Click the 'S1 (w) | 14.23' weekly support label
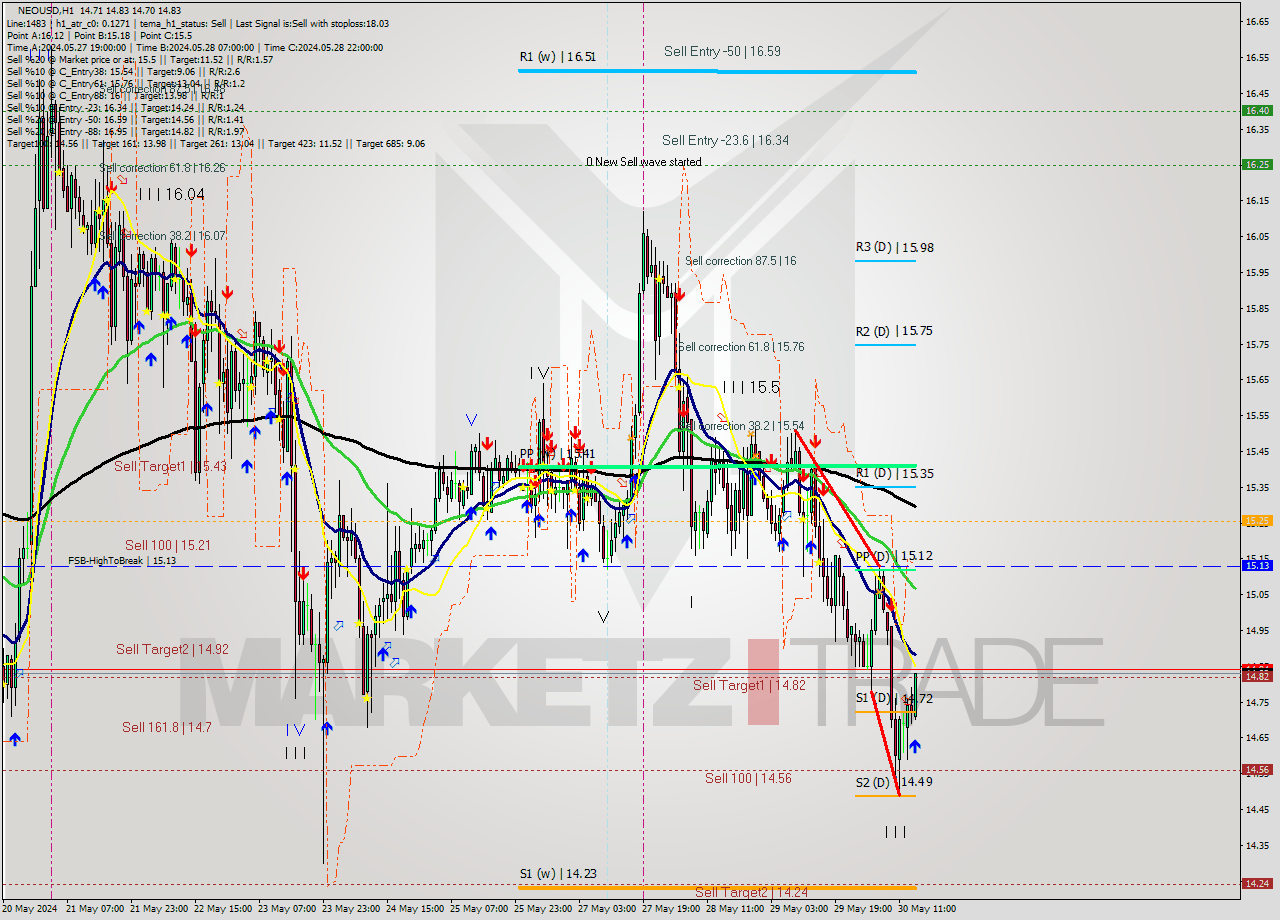The height and width of the screenshot is (920, 1280). coord(558,874)
